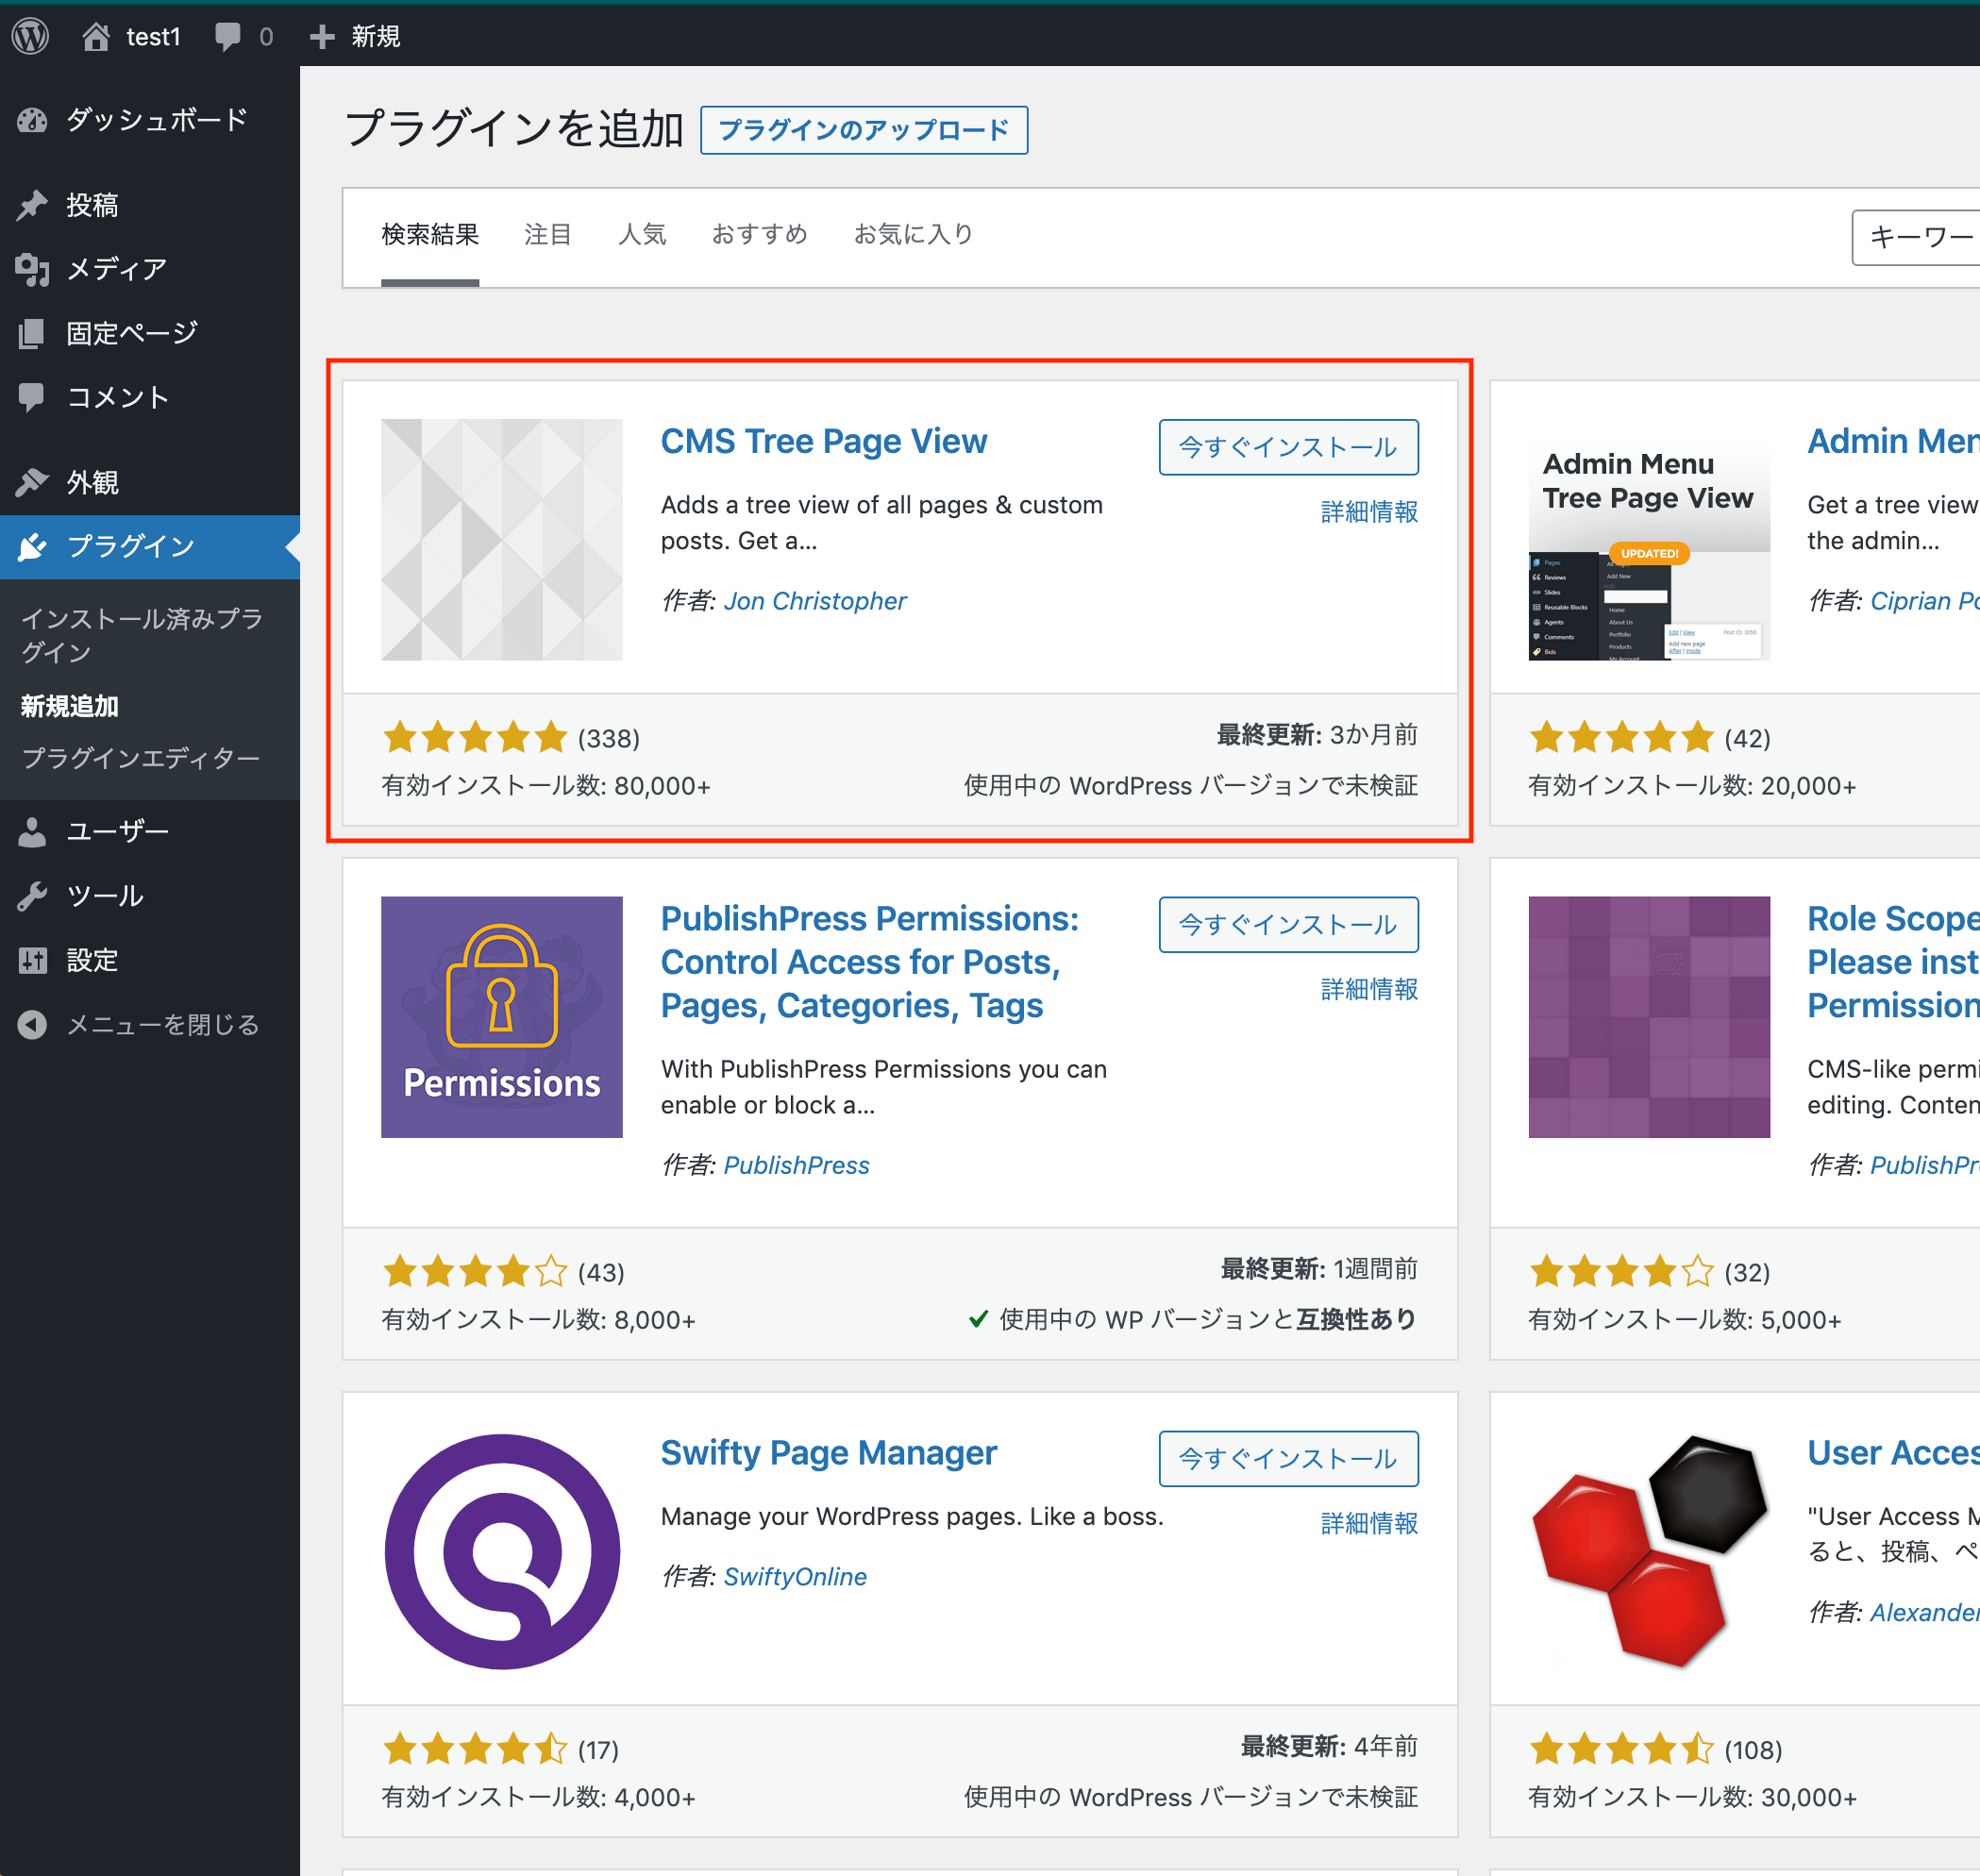Click 今すぐインストール for CMS Tree Page View
The height and width of the screenshot is (1876, 1980).
1287,446
